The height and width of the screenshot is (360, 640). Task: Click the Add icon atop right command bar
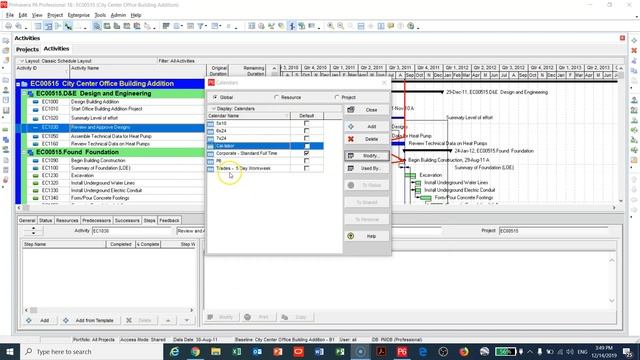click(634, 41)
